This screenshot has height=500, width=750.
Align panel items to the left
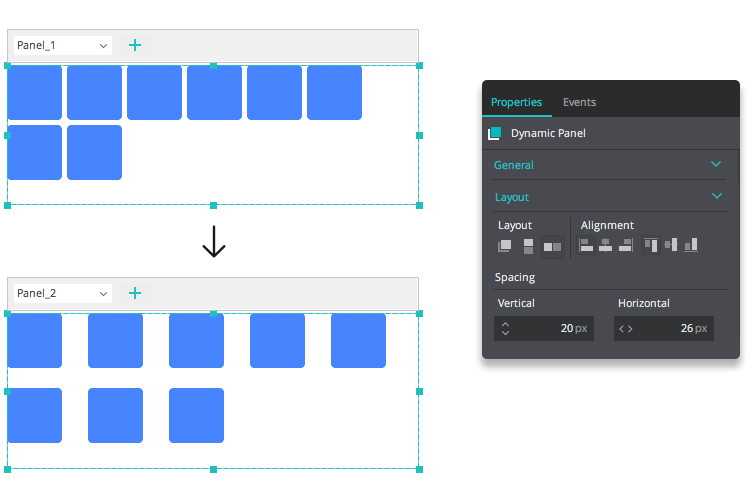pos(586,245)
